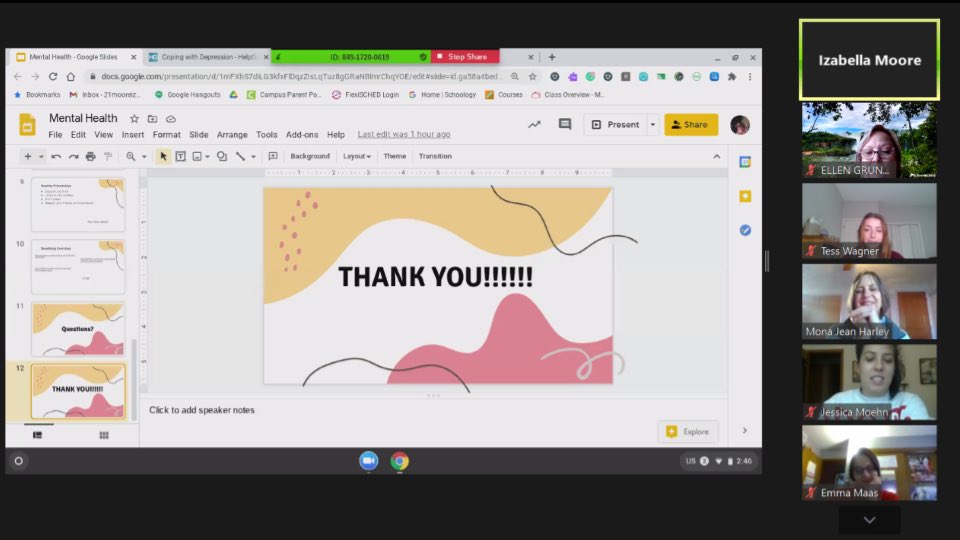Open the Insert menu
The height and width of the screenshot is (540, 960).
132,134
